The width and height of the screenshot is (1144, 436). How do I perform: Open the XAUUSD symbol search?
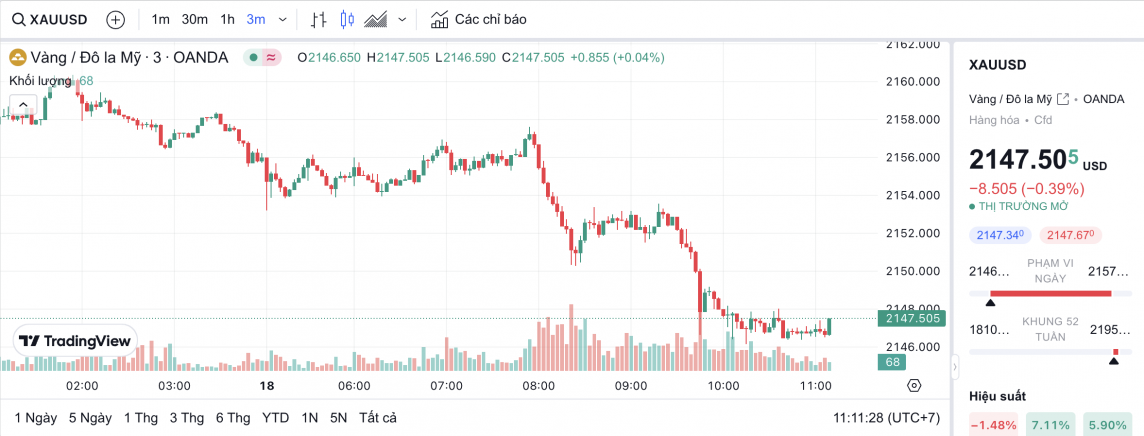click(46, 19)
